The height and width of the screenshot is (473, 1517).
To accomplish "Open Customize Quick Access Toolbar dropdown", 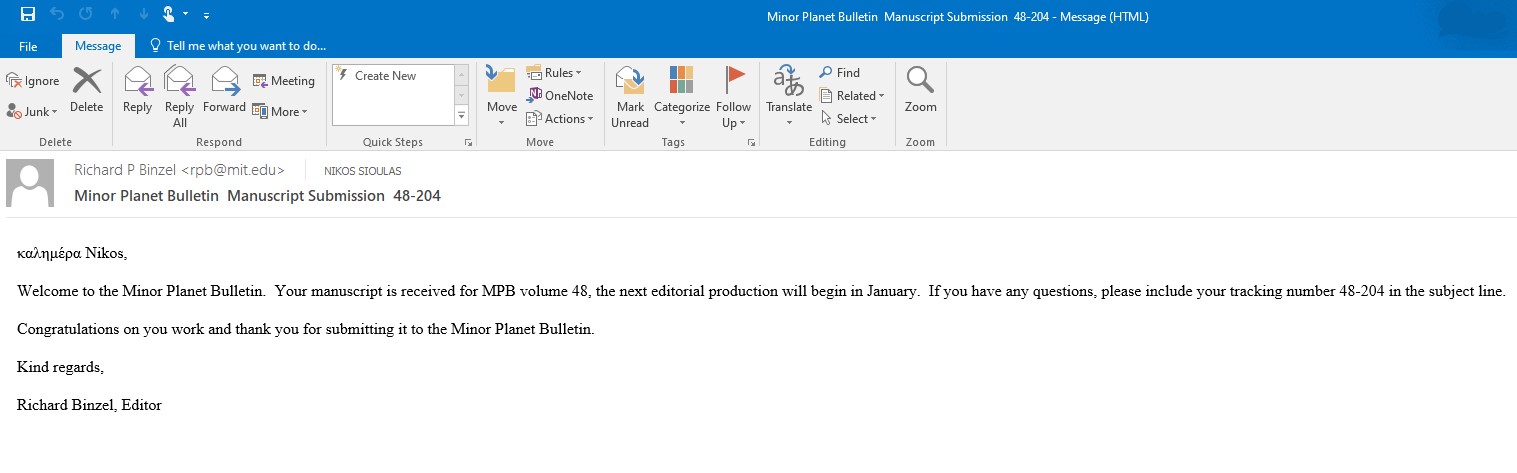I will point(206,15).
